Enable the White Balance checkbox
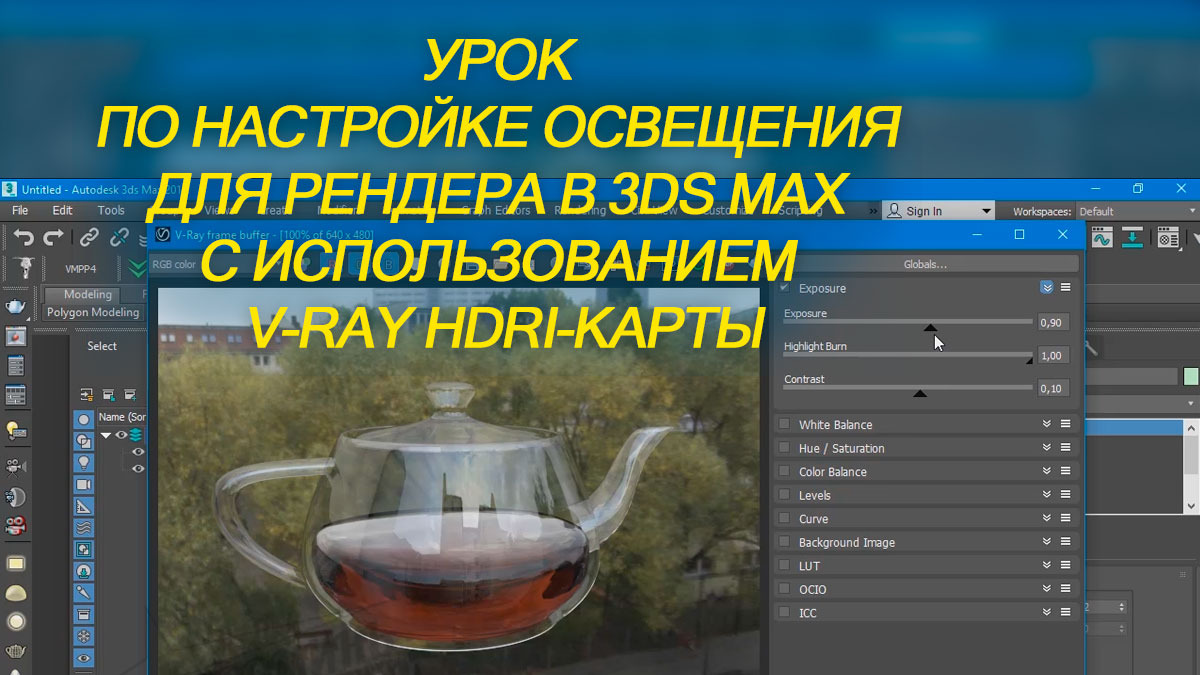 [784, 424]
